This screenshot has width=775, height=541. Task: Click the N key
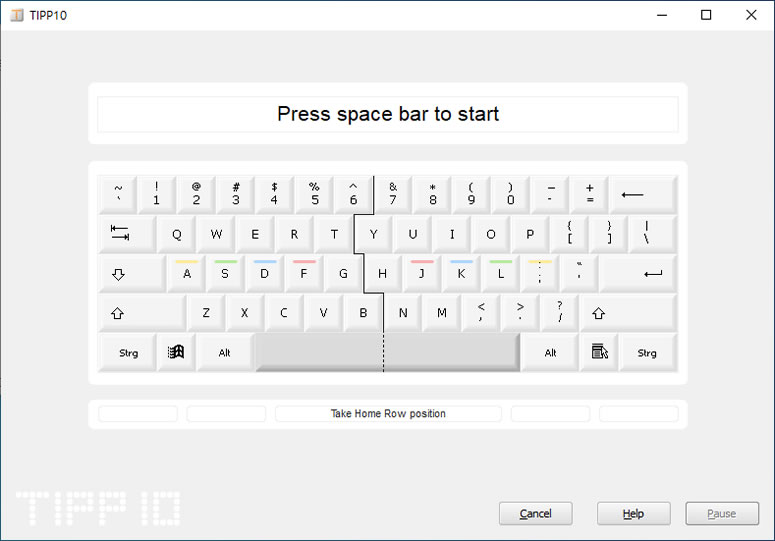[403, 313]
